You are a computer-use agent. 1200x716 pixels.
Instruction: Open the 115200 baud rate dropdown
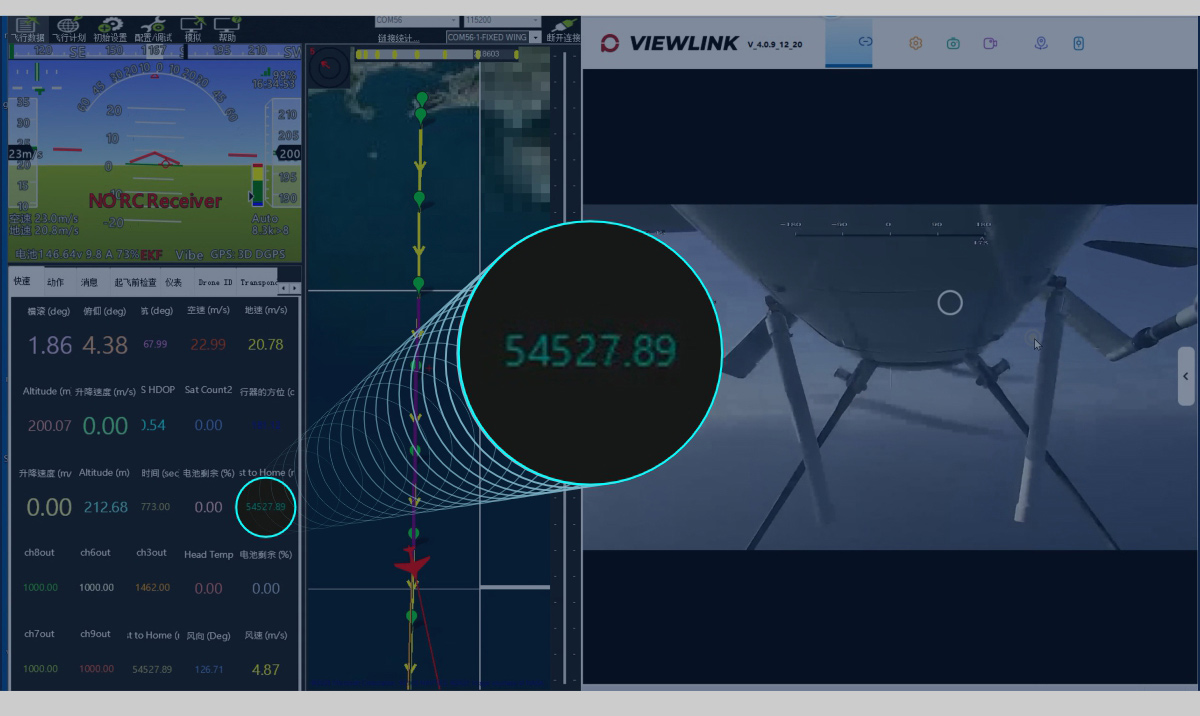click(500, 20)
